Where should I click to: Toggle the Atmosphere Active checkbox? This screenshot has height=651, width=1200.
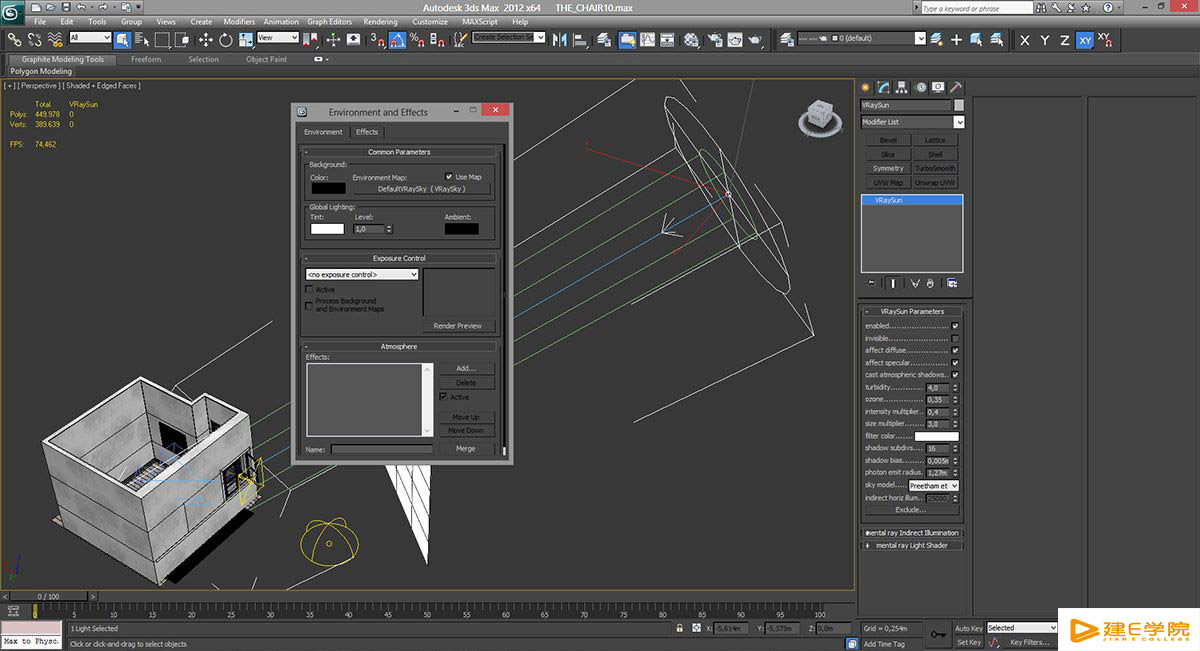coord(444,397)
